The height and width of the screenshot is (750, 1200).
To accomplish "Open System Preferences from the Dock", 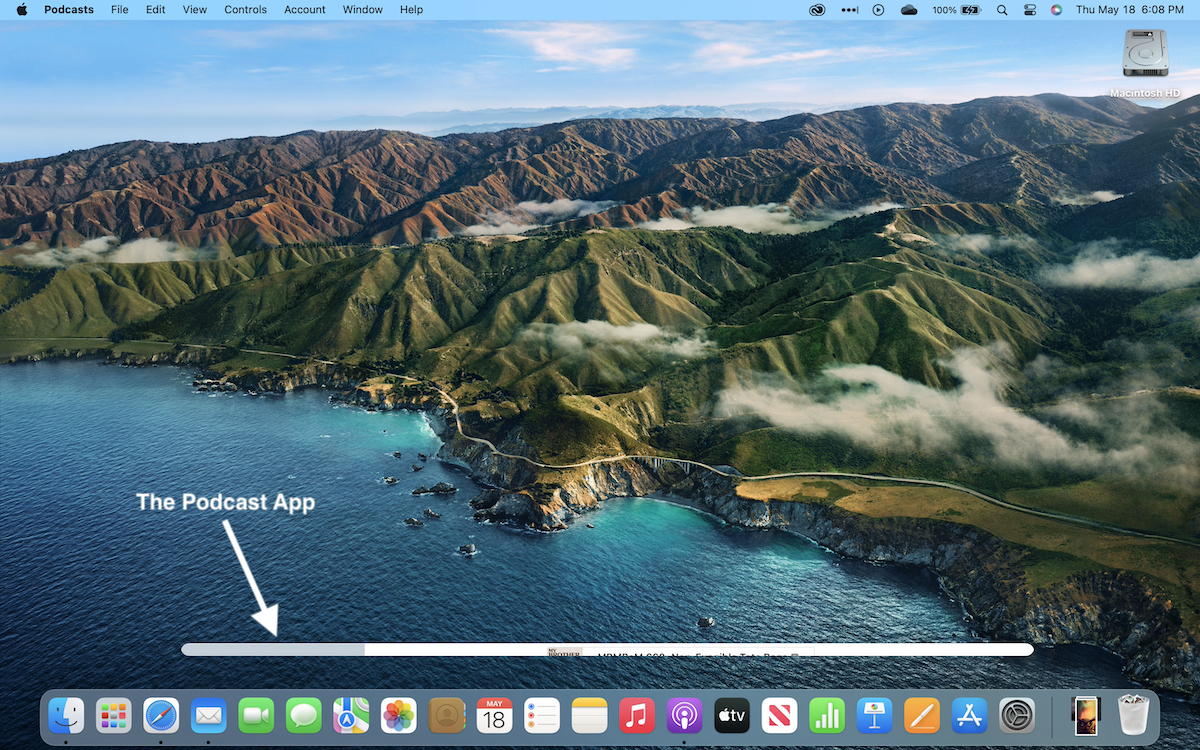I will pos(1017,716).
